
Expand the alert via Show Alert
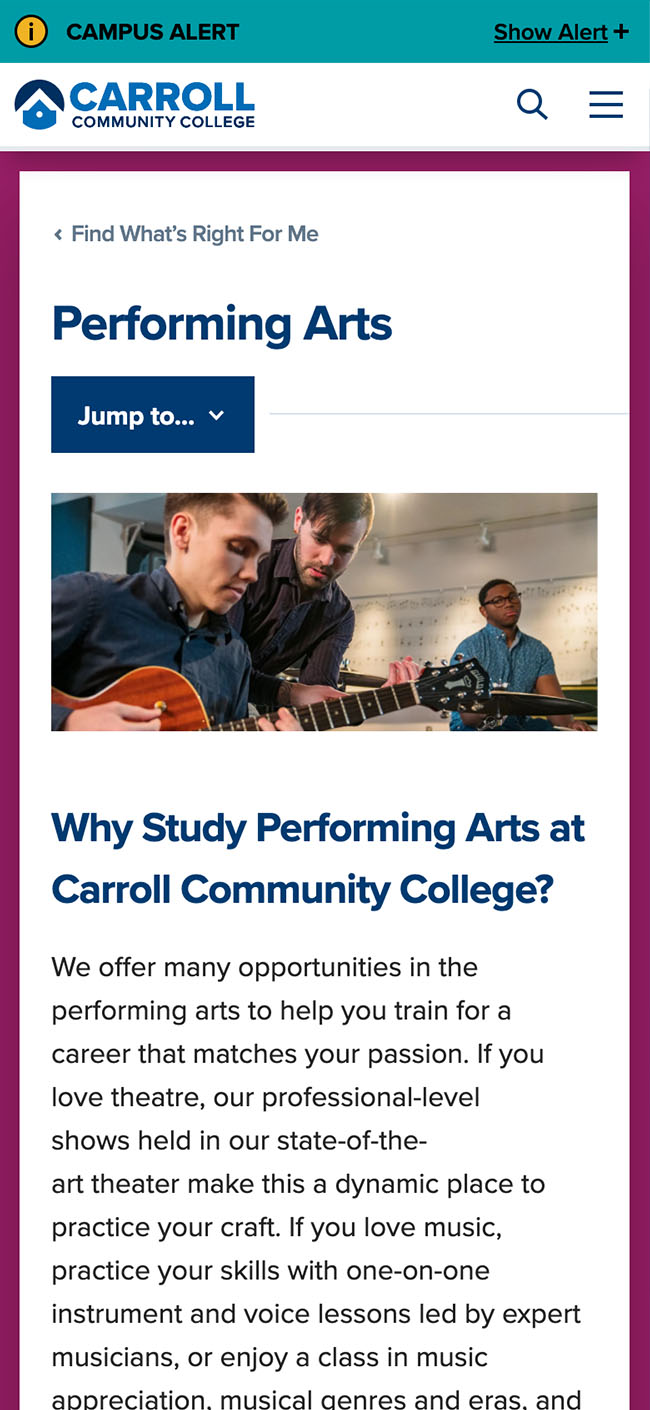click(x=551, y=32)
